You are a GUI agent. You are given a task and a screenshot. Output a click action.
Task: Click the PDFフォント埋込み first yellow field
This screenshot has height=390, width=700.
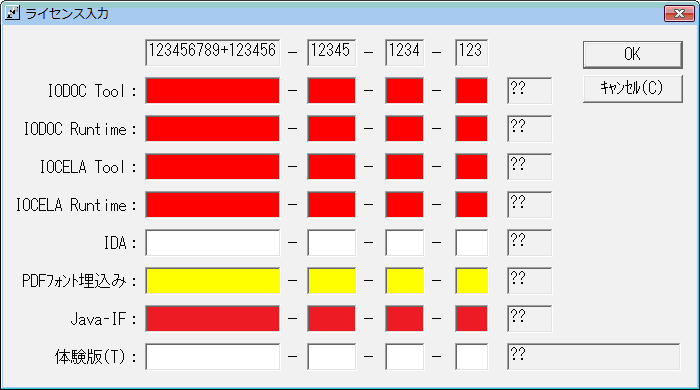[x=212, y=281]
